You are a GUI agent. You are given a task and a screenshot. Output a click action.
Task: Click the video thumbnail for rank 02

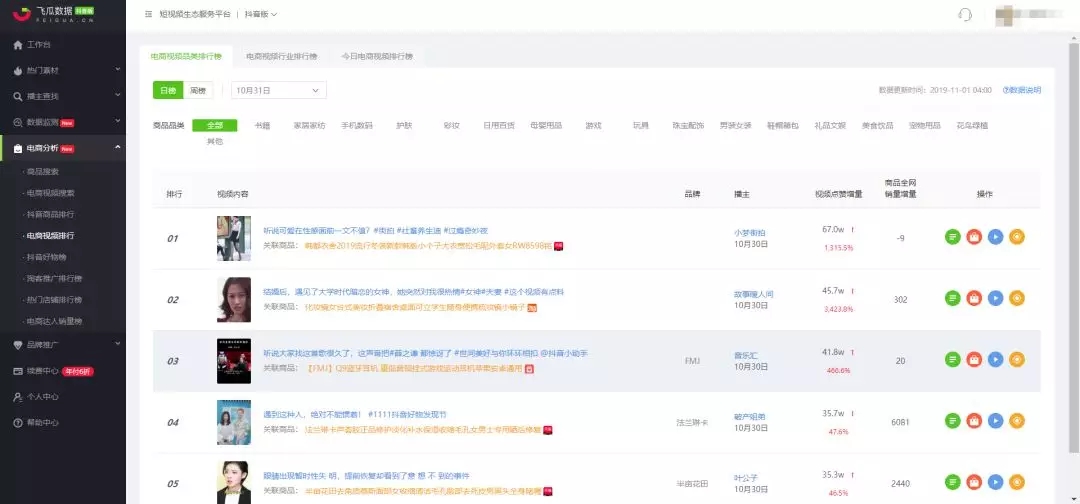click(233, 299)
